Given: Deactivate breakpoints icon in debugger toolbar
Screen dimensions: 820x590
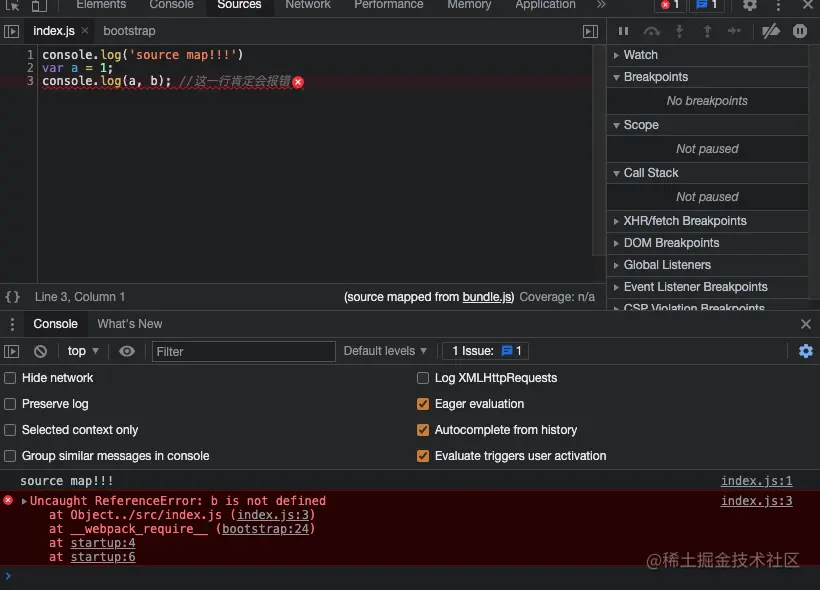Looking at the screenshot, I should click(x=771, y=31).
